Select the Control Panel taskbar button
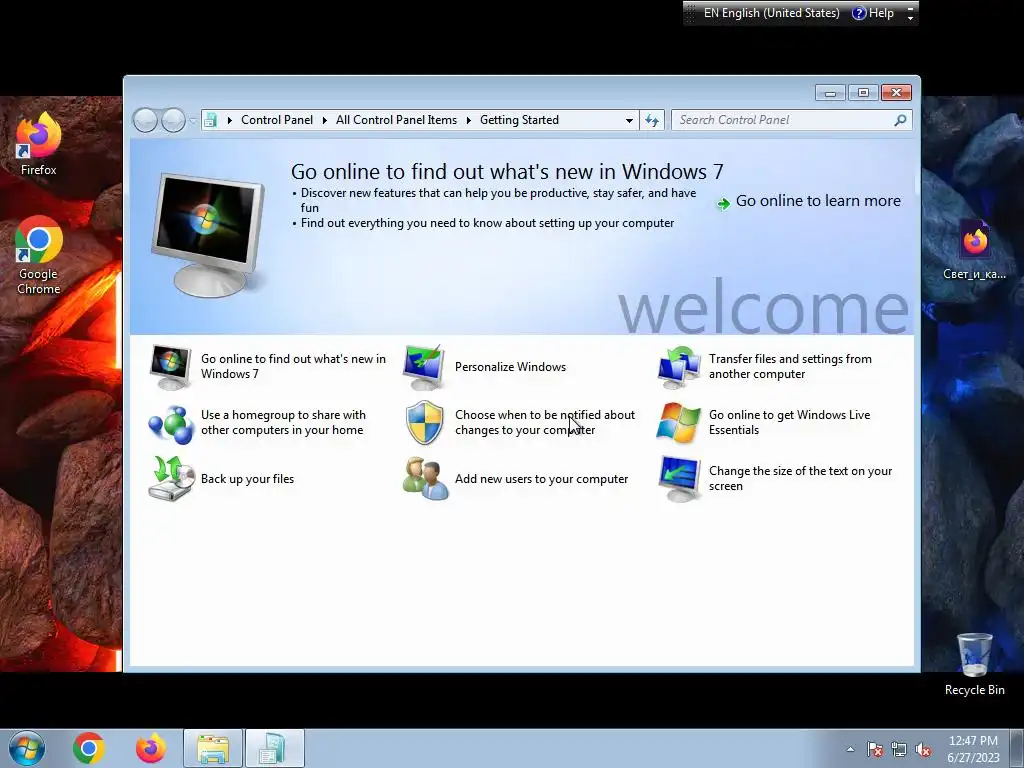The width and height of the screenshot is (1024, 768). 274,748
